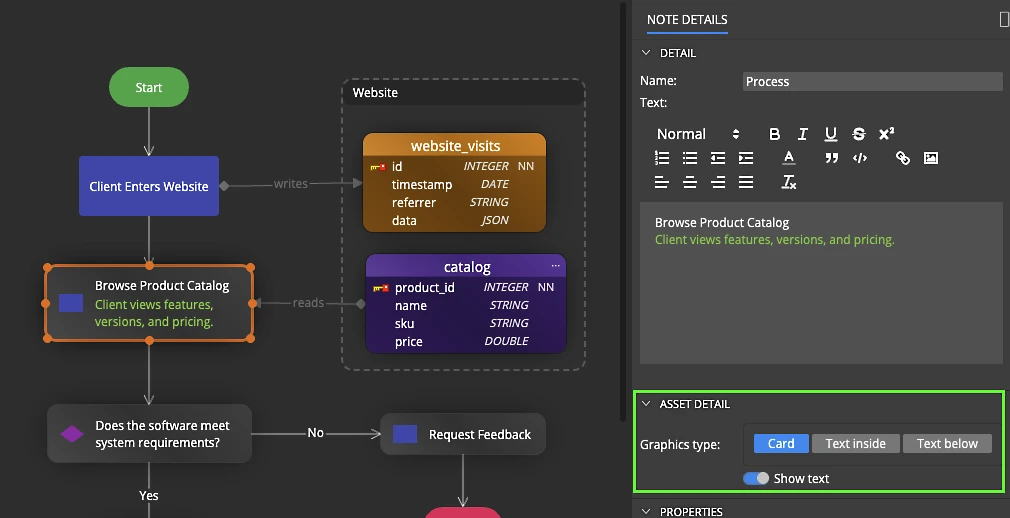1010x518 pixels.
Task: Select the system requirements decision node
Action: (x=149, y=434)
